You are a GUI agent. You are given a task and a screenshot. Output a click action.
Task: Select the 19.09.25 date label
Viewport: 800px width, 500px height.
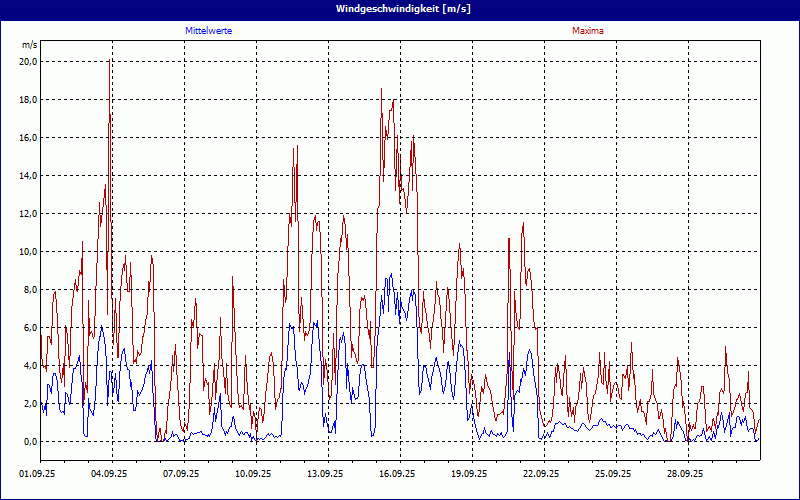pos(469,474)
